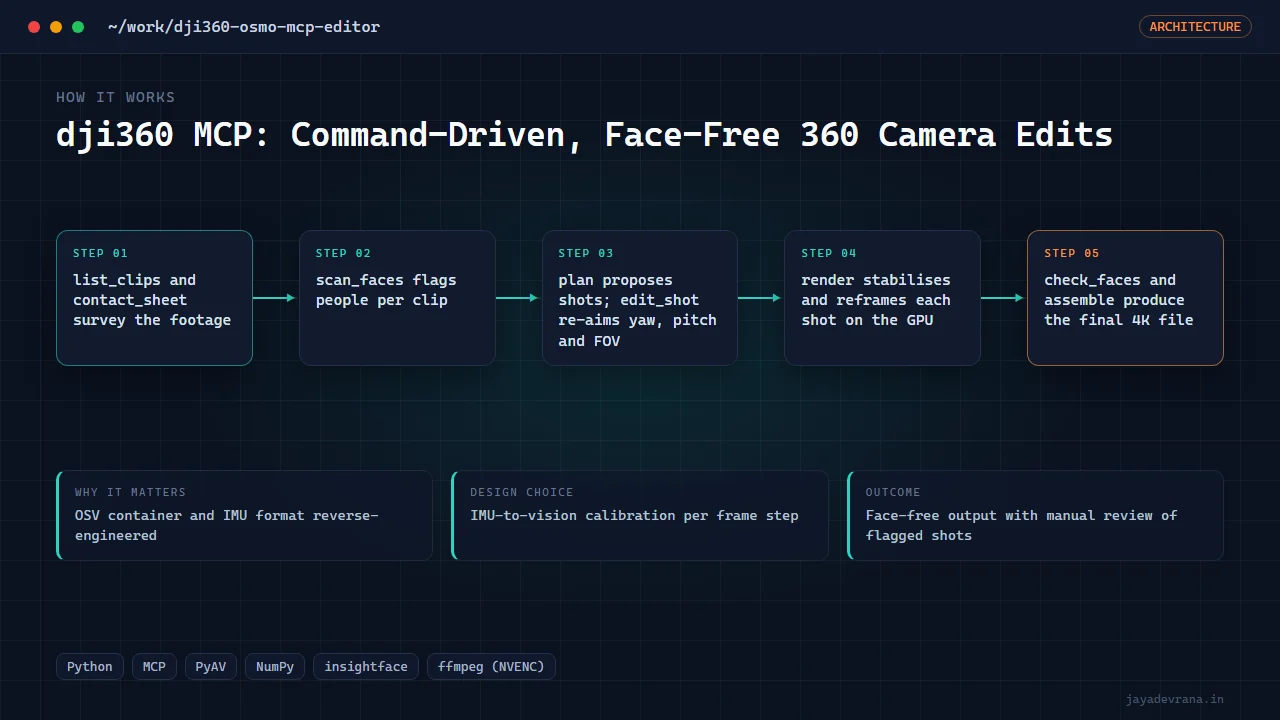The image size is (1280, 720).
Task: Select the Step 04 render card
Action: pos(882,298)
